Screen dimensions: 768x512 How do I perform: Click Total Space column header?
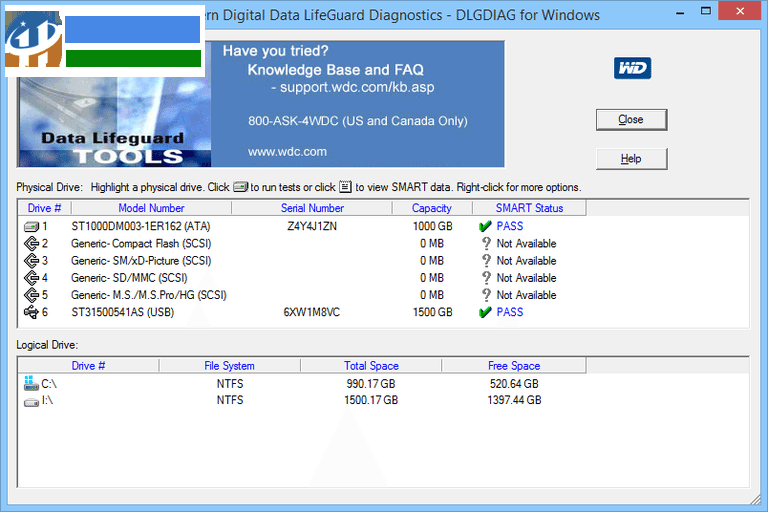tap(371, 366)
